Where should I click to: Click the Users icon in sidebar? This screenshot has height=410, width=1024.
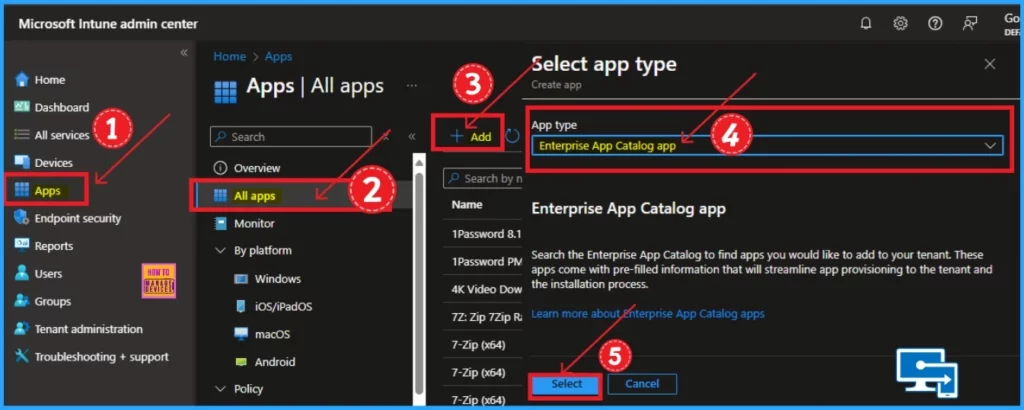tap(22, 274)
